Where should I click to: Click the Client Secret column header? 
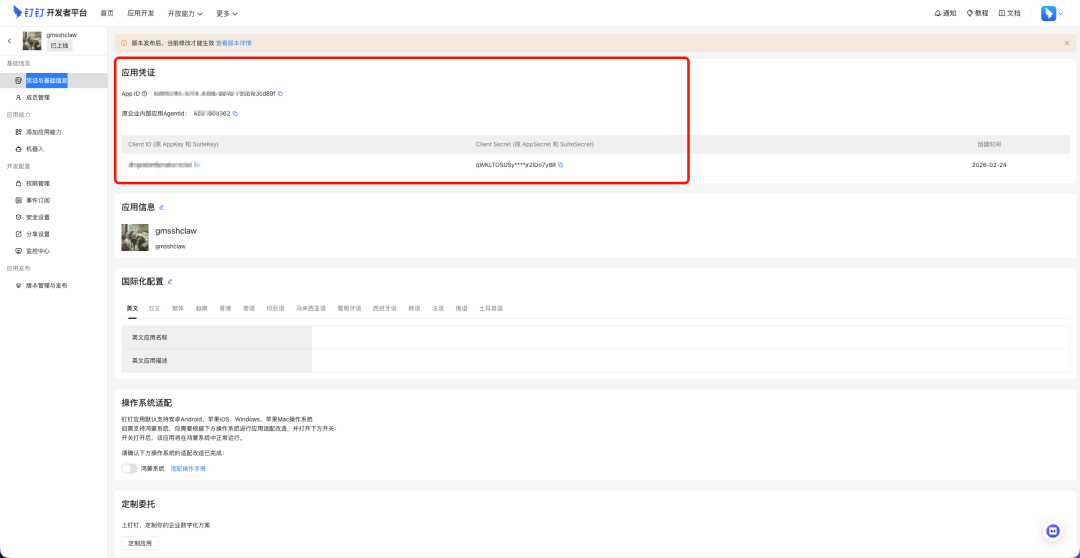click(x=534, y=144)
